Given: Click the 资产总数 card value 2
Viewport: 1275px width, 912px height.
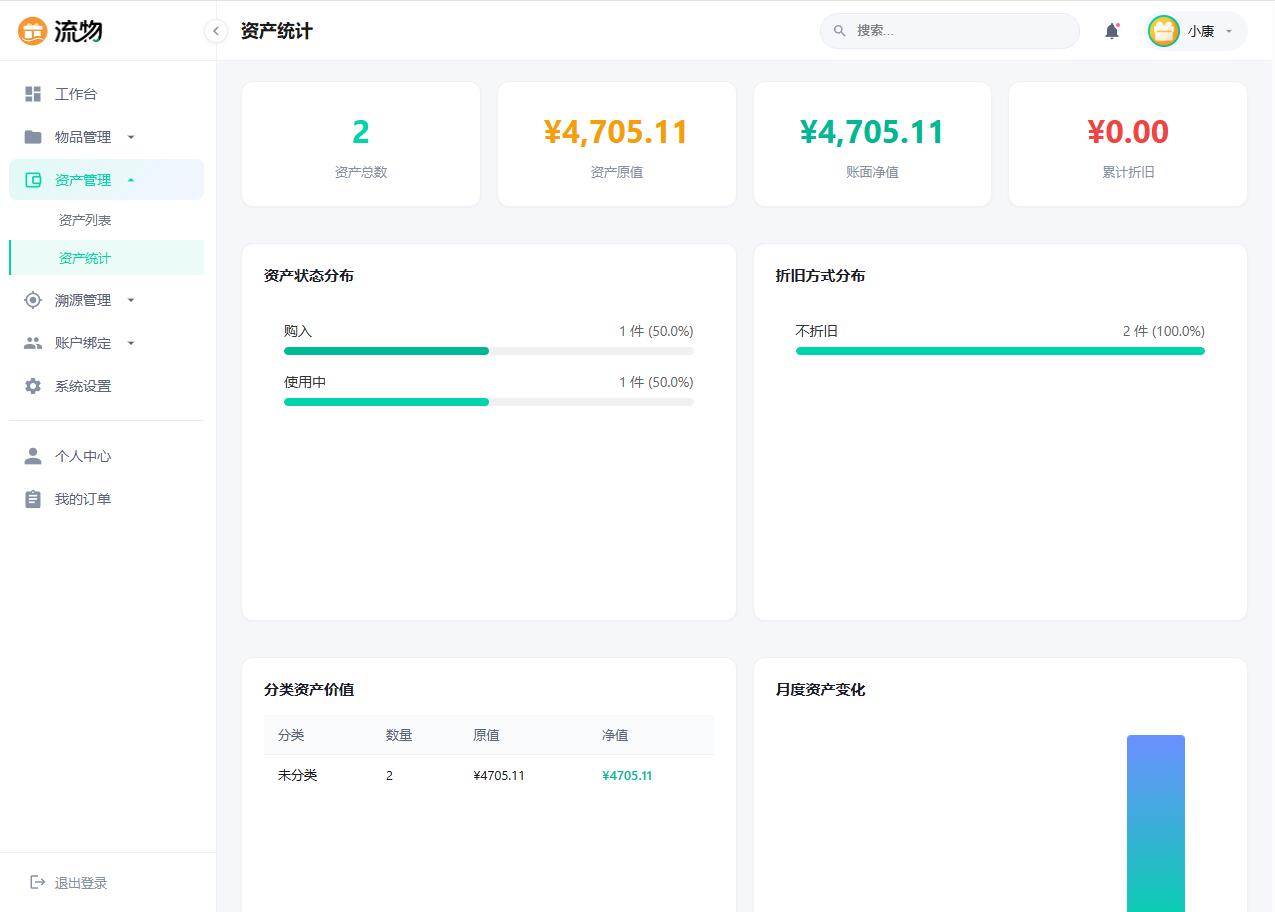Looking at the screenshot, I should 361,132.
